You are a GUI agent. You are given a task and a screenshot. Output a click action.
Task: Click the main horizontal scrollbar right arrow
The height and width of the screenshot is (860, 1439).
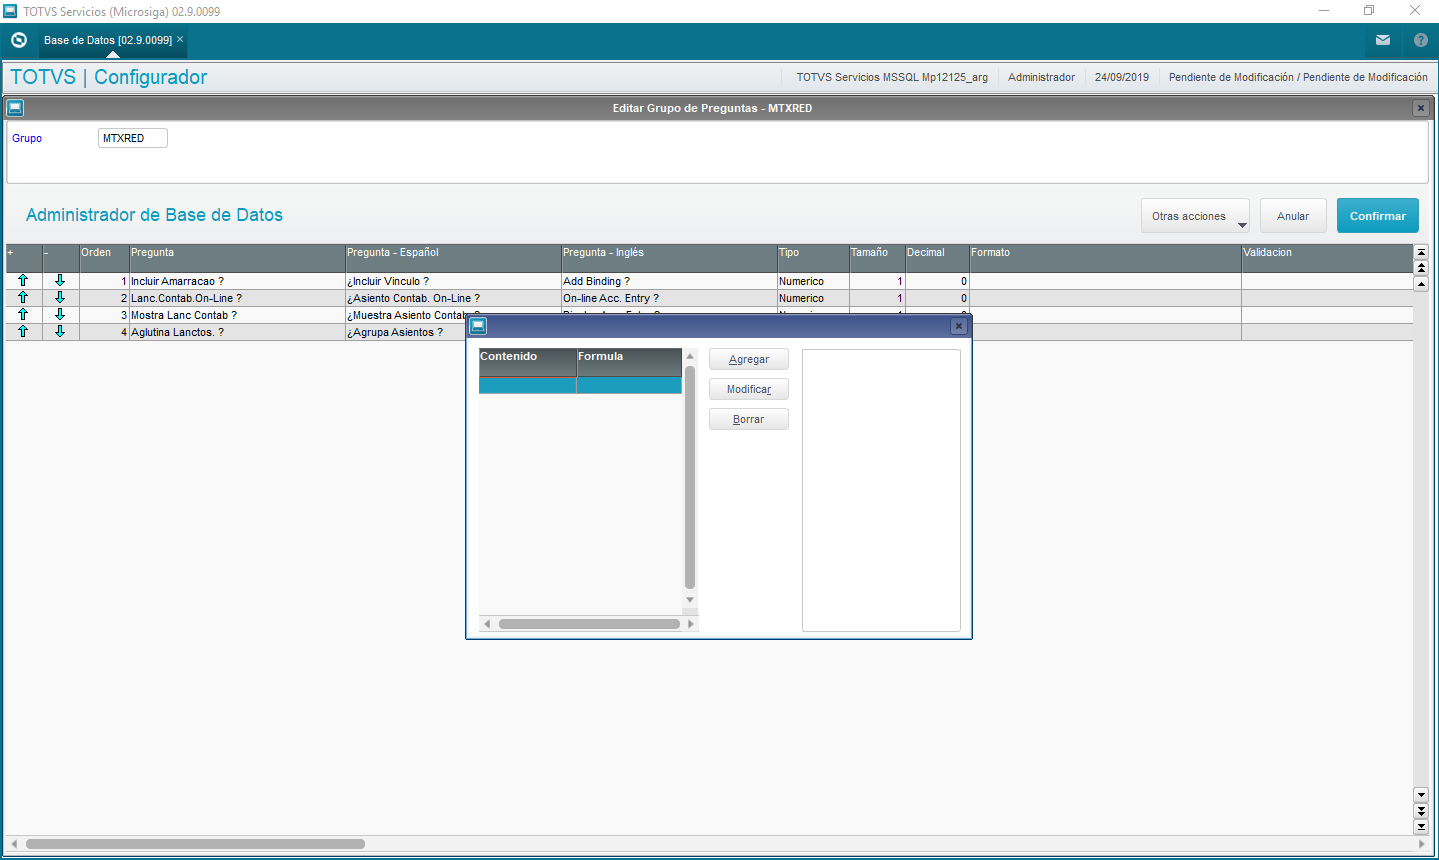(1421, 844)
